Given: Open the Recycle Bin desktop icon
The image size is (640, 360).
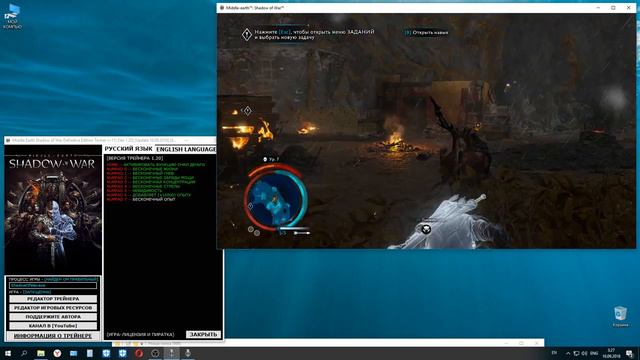Looking at the screenshot, I should tap(620, 317).
